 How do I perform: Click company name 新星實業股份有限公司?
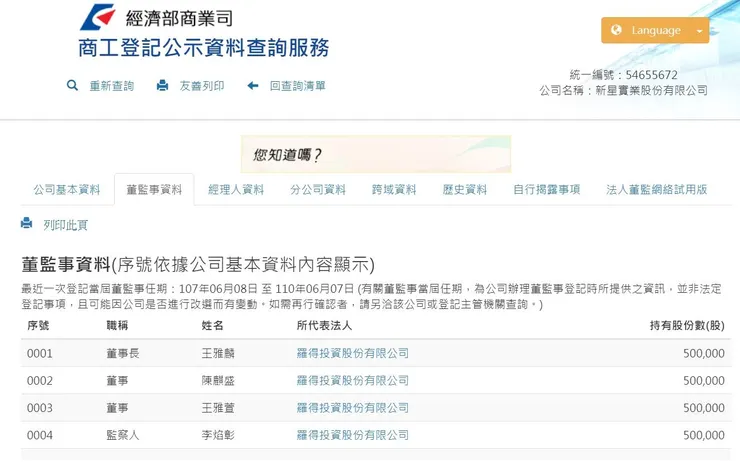click(x=651, y=90)
